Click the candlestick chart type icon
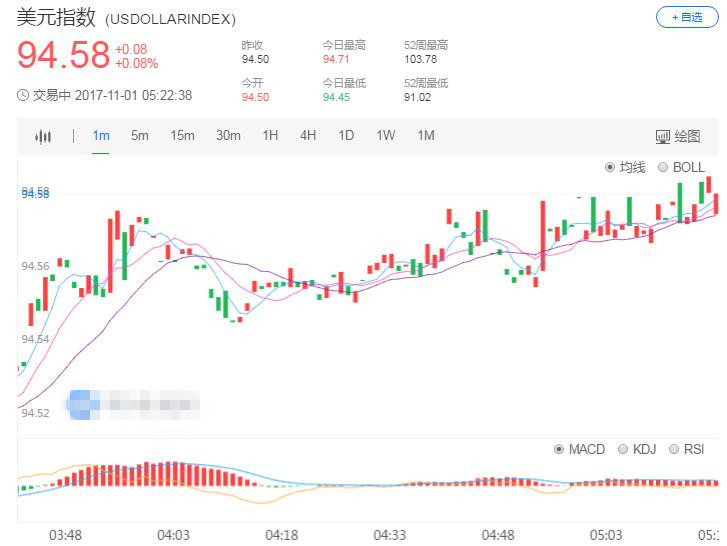The image size is (727, 546). click(42, 137)
